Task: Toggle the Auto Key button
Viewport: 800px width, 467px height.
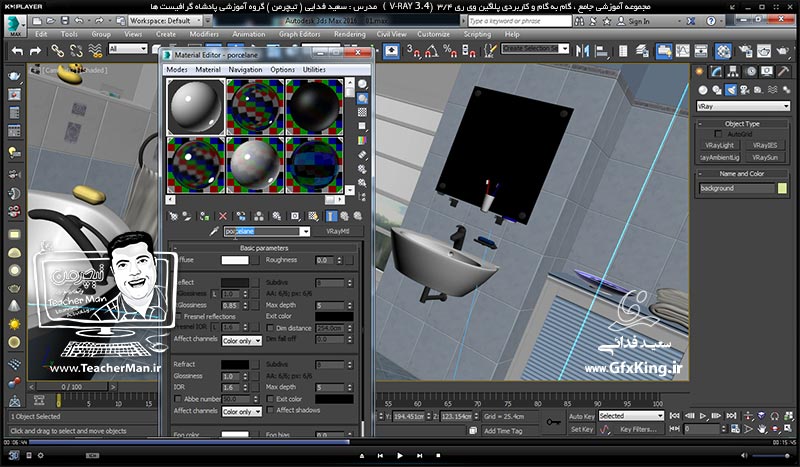Action: coord(582,416)
